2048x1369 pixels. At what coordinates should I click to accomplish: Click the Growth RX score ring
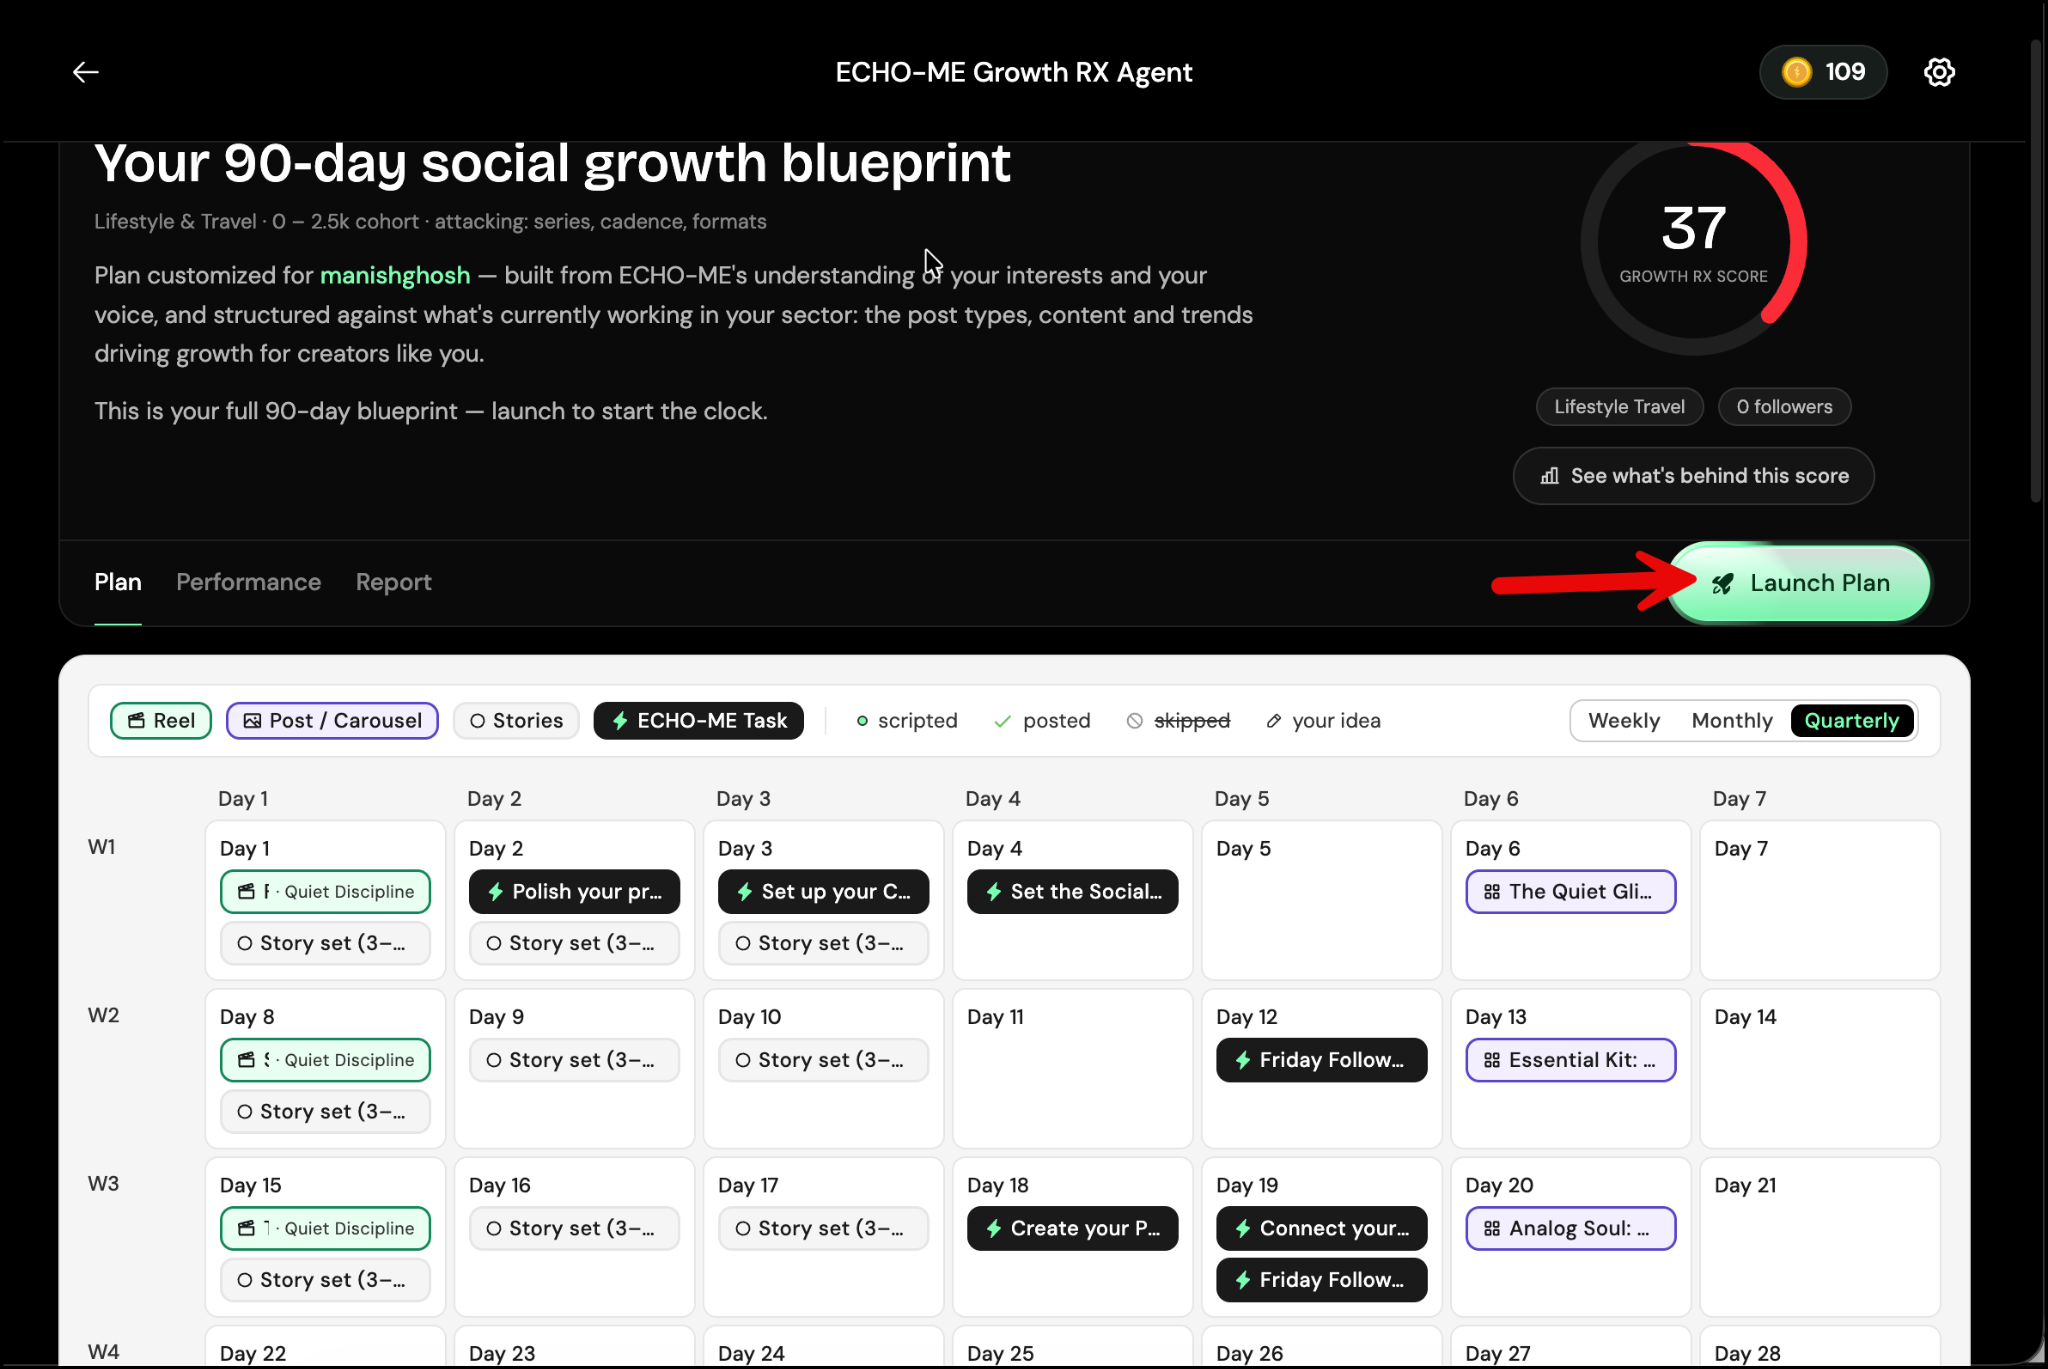click(1693, 243)
